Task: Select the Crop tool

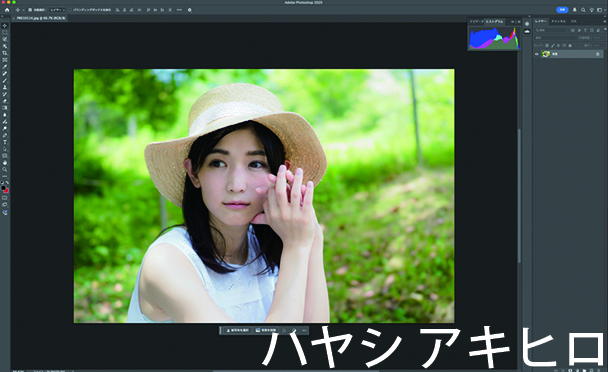Action: point(5,53)
